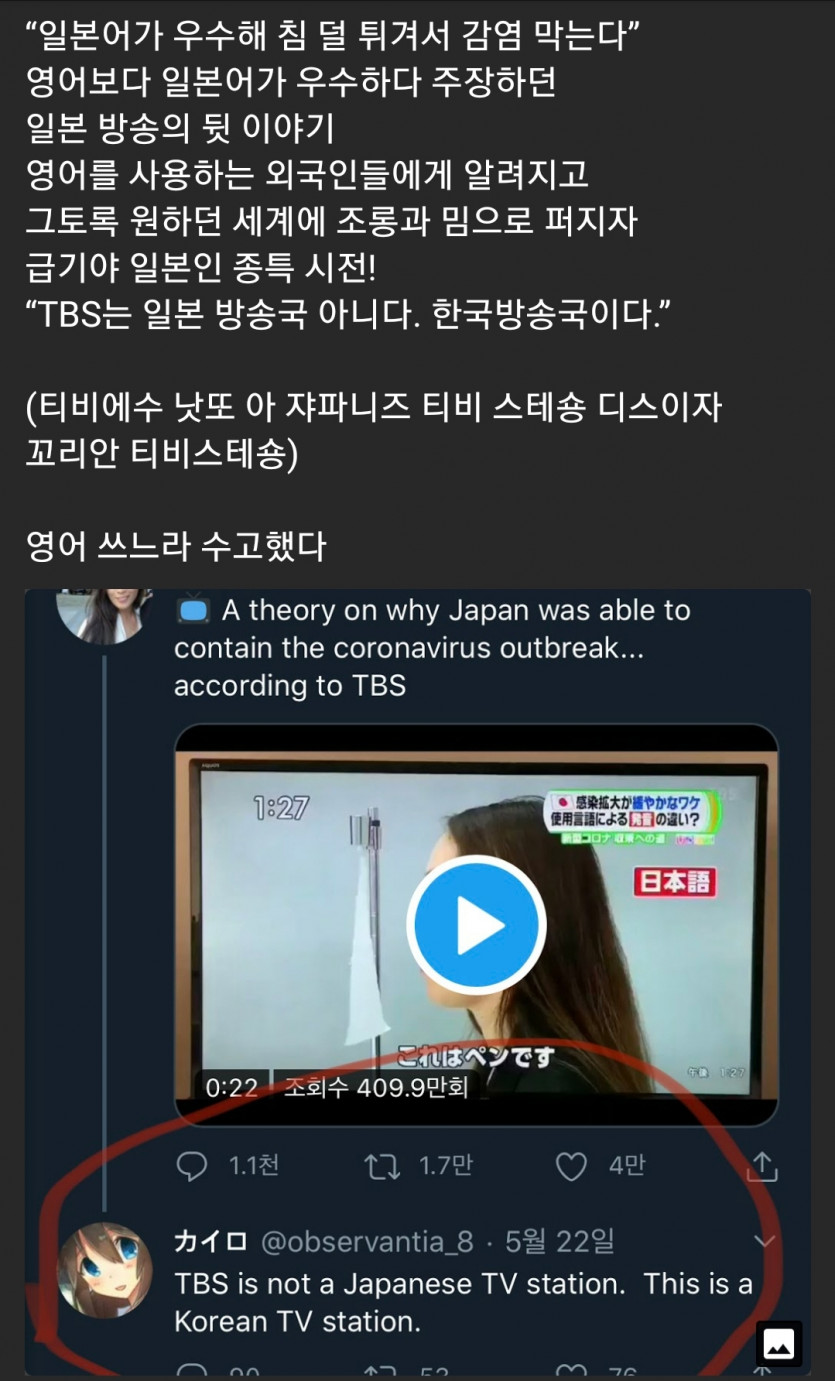Open the image gallery icon at bottom right

click(x=779, y=1343)
